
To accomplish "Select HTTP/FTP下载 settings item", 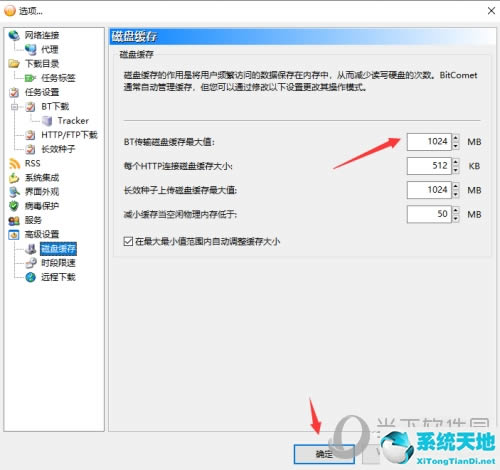I will coord(69,135).
